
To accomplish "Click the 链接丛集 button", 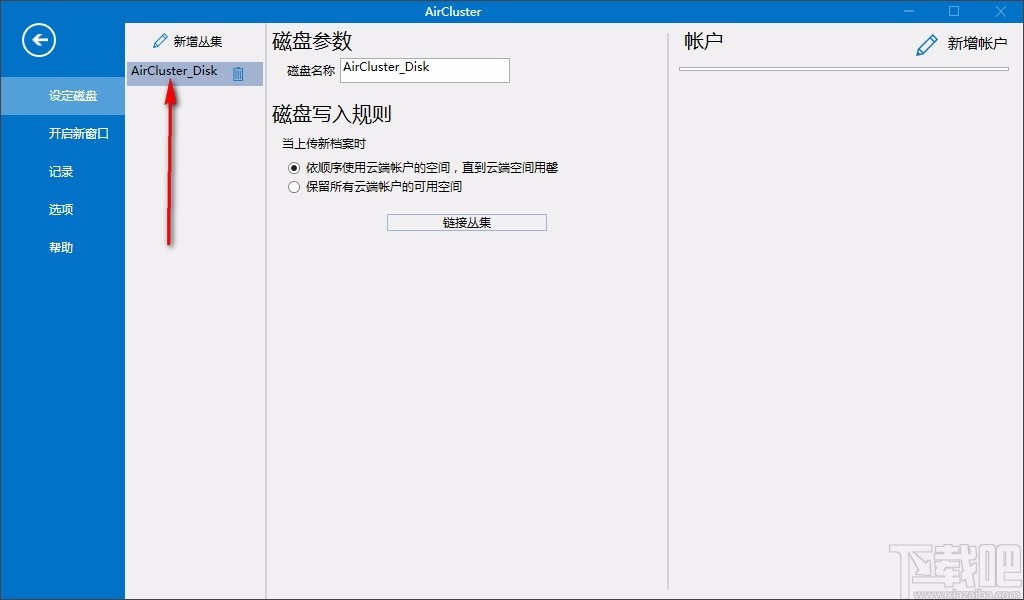I will click(x=466, y=221).
